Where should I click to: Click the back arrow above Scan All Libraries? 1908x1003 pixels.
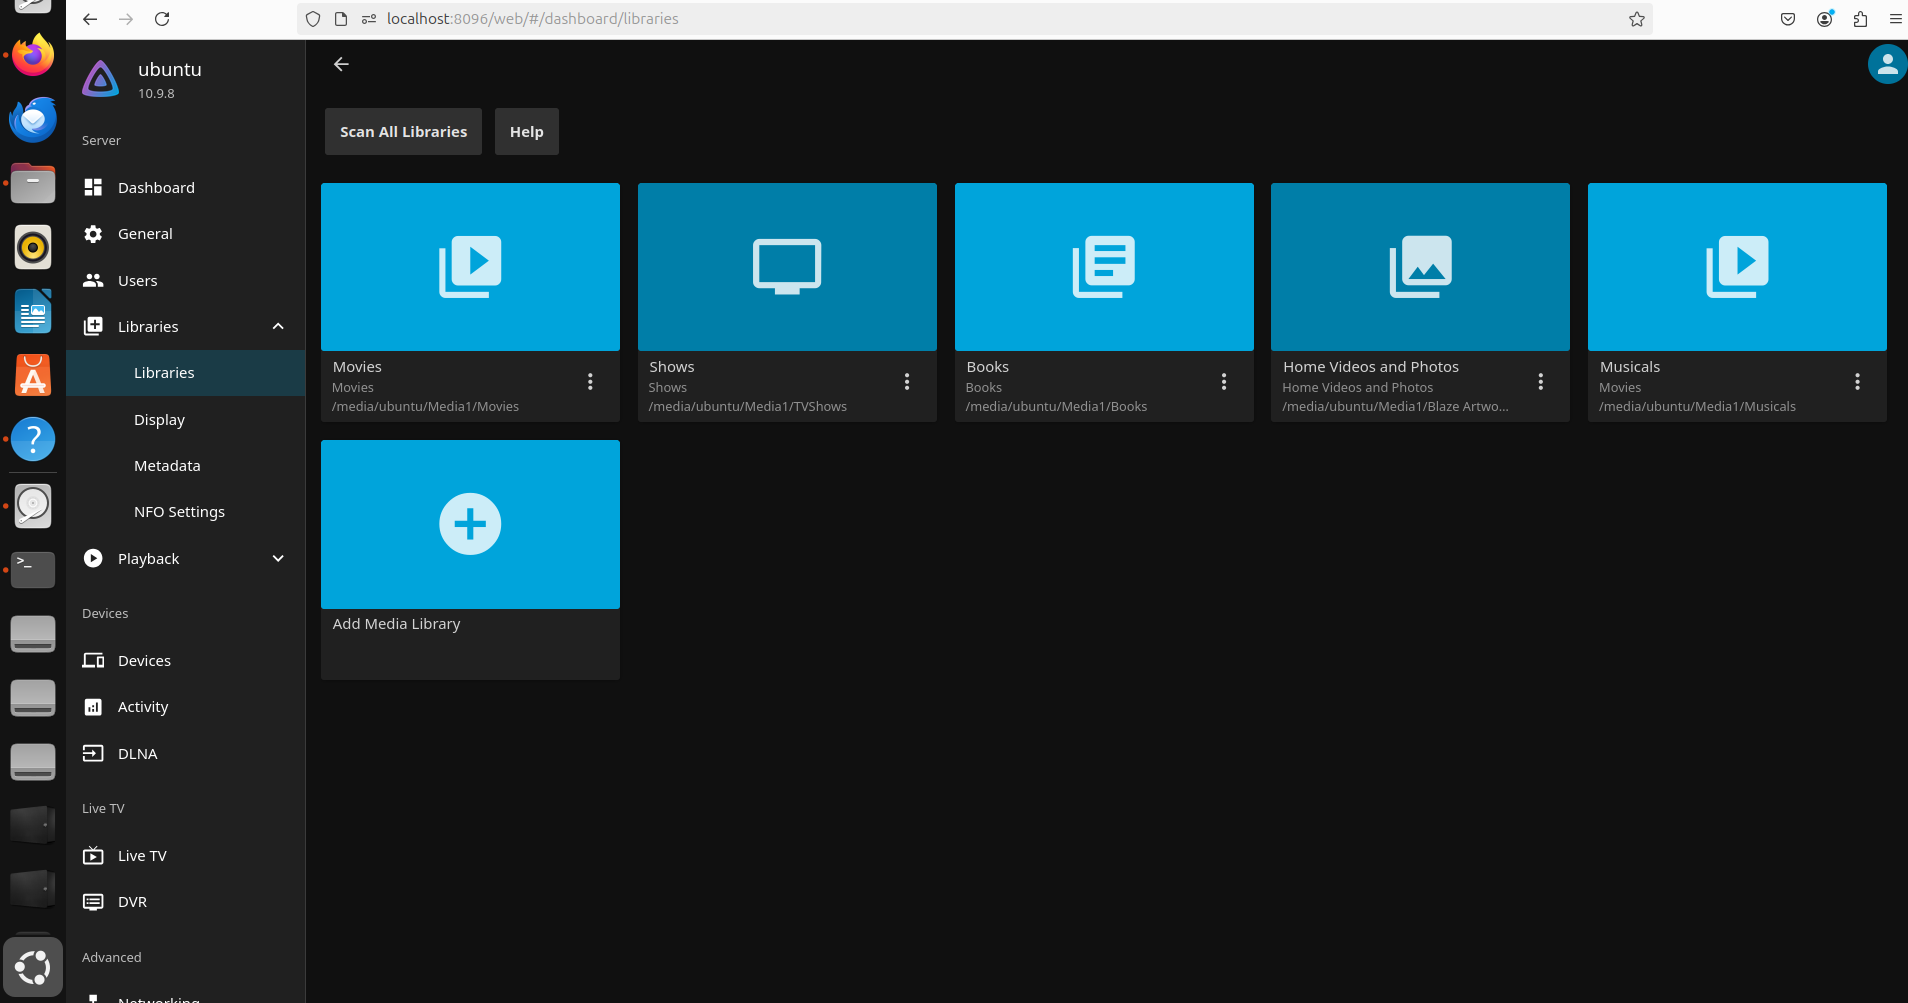click(341, 64)
